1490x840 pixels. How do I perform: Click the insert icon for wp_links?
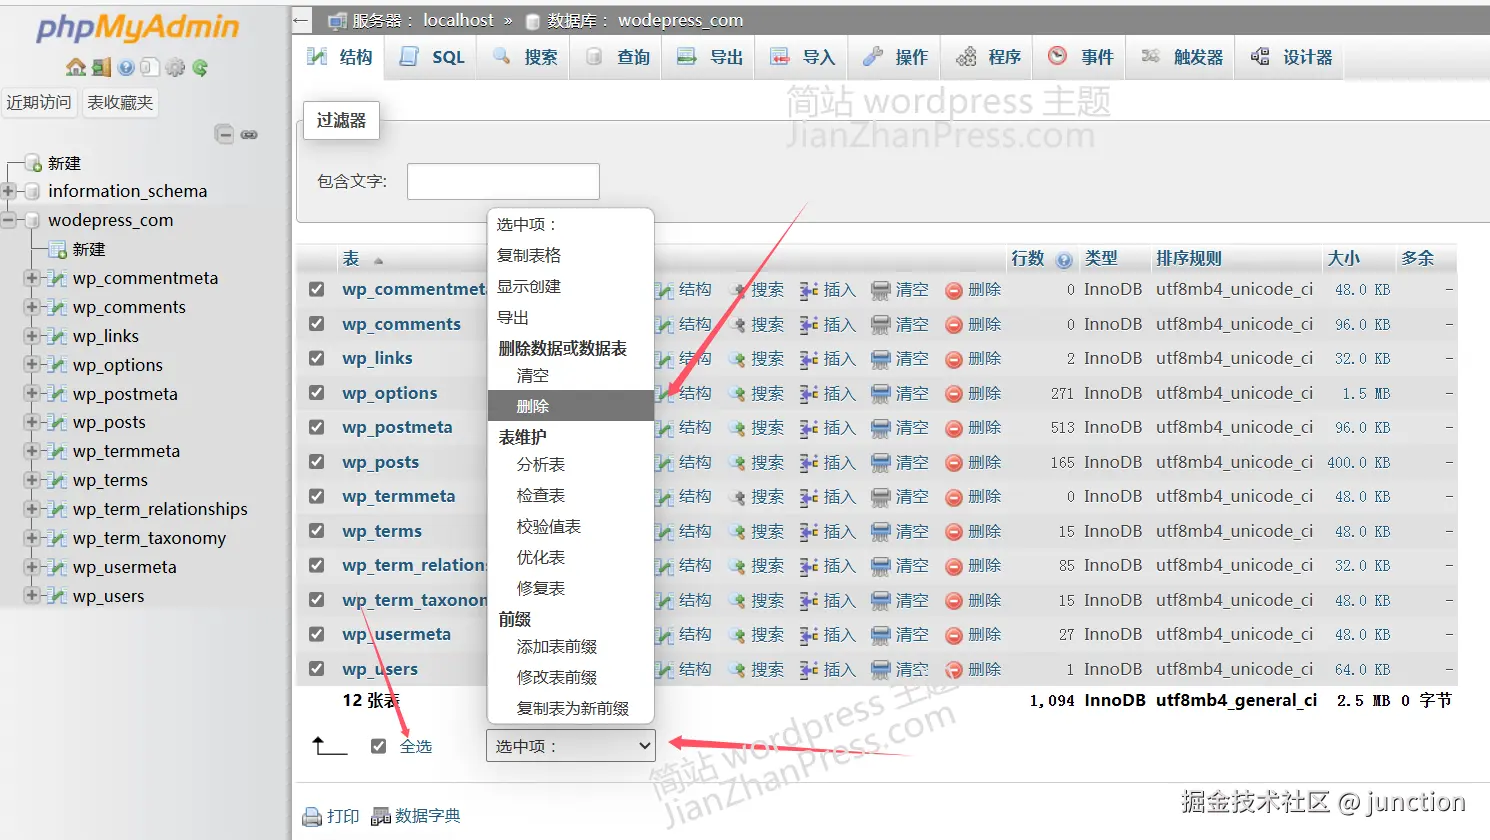(x=809, y=359)
